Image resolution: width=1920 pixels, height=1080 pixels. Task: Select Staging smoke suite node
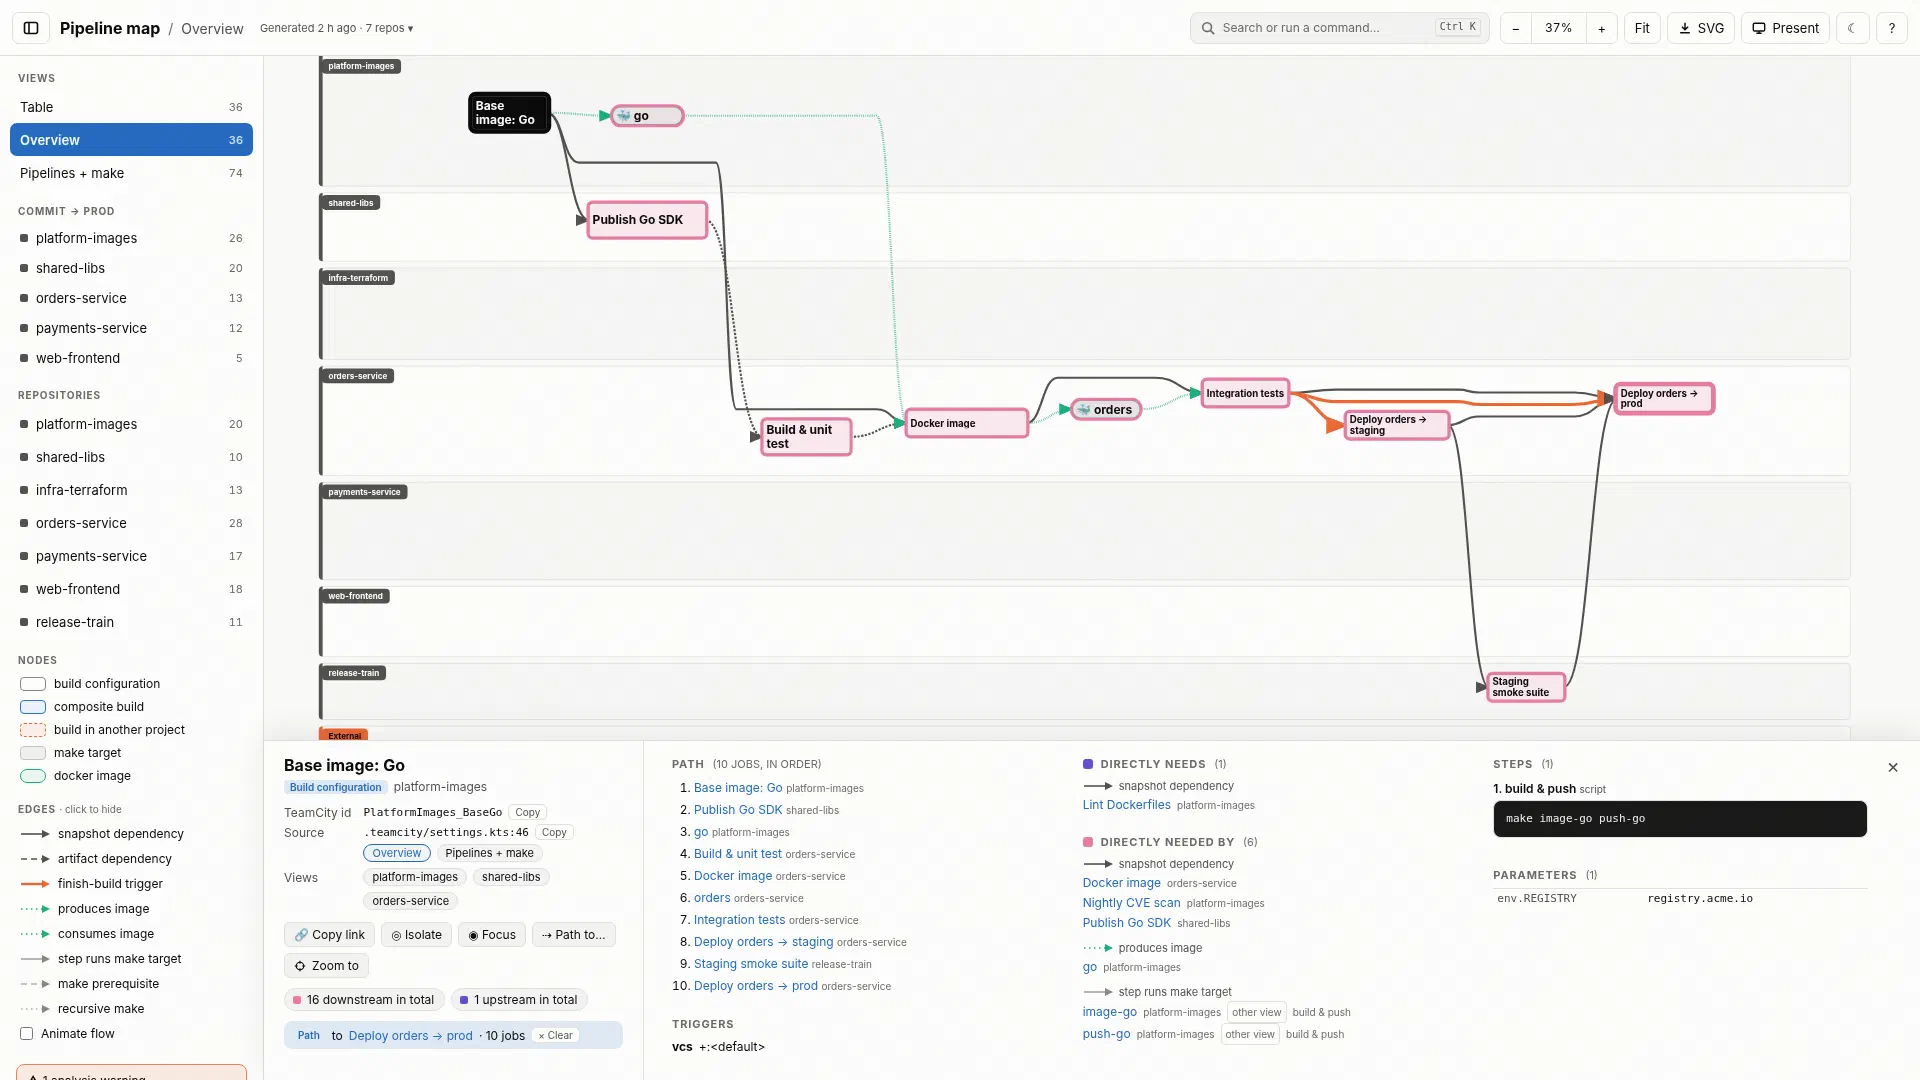click(1526, 687)
